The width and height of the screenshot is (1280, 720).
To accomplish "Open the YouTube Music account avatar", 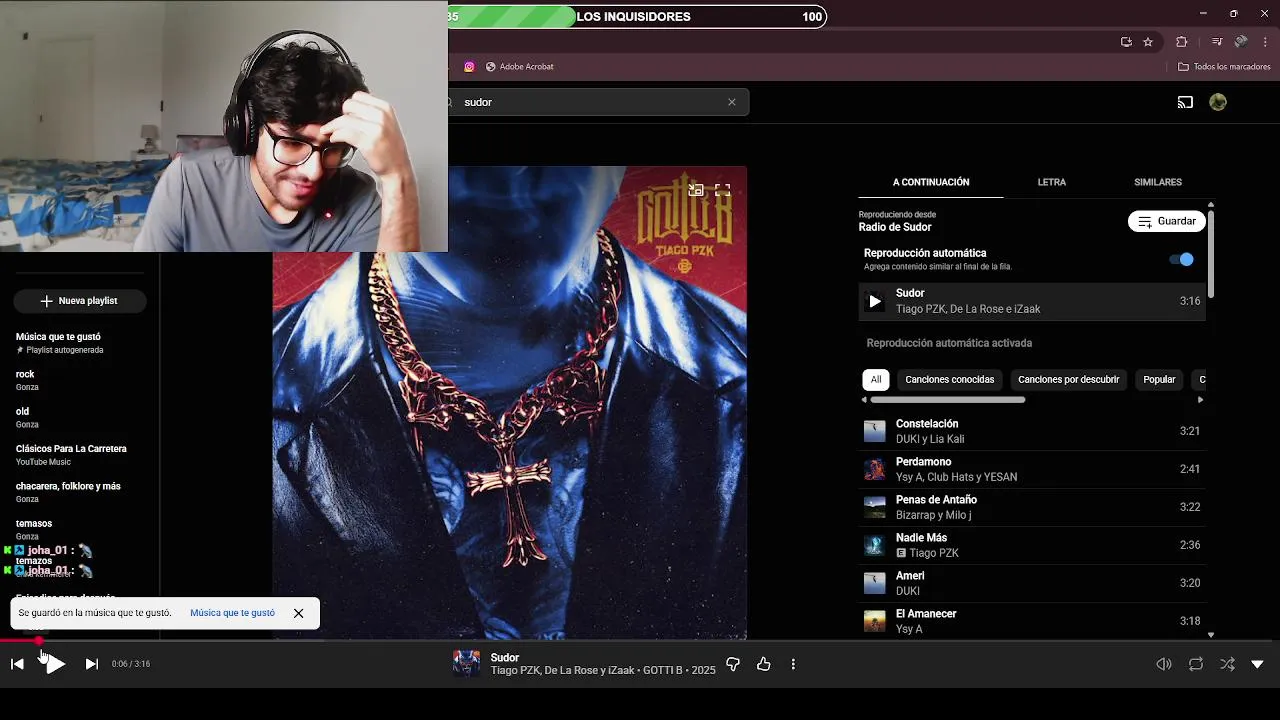I will (1218, 102).
